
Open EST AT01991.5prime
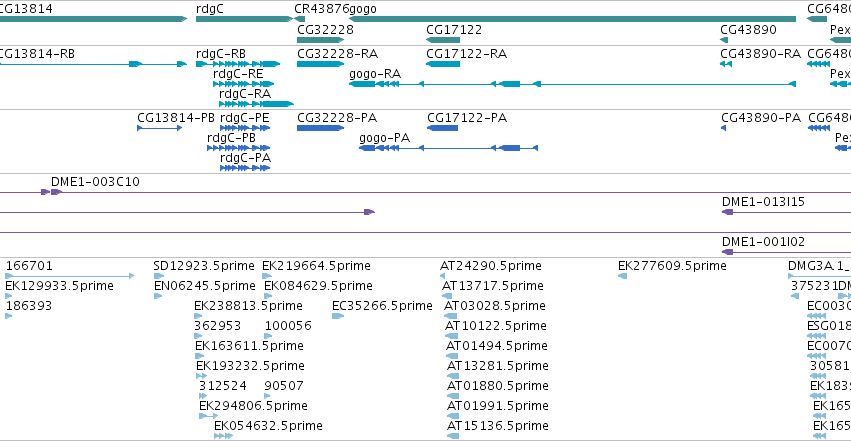point(498,406)
